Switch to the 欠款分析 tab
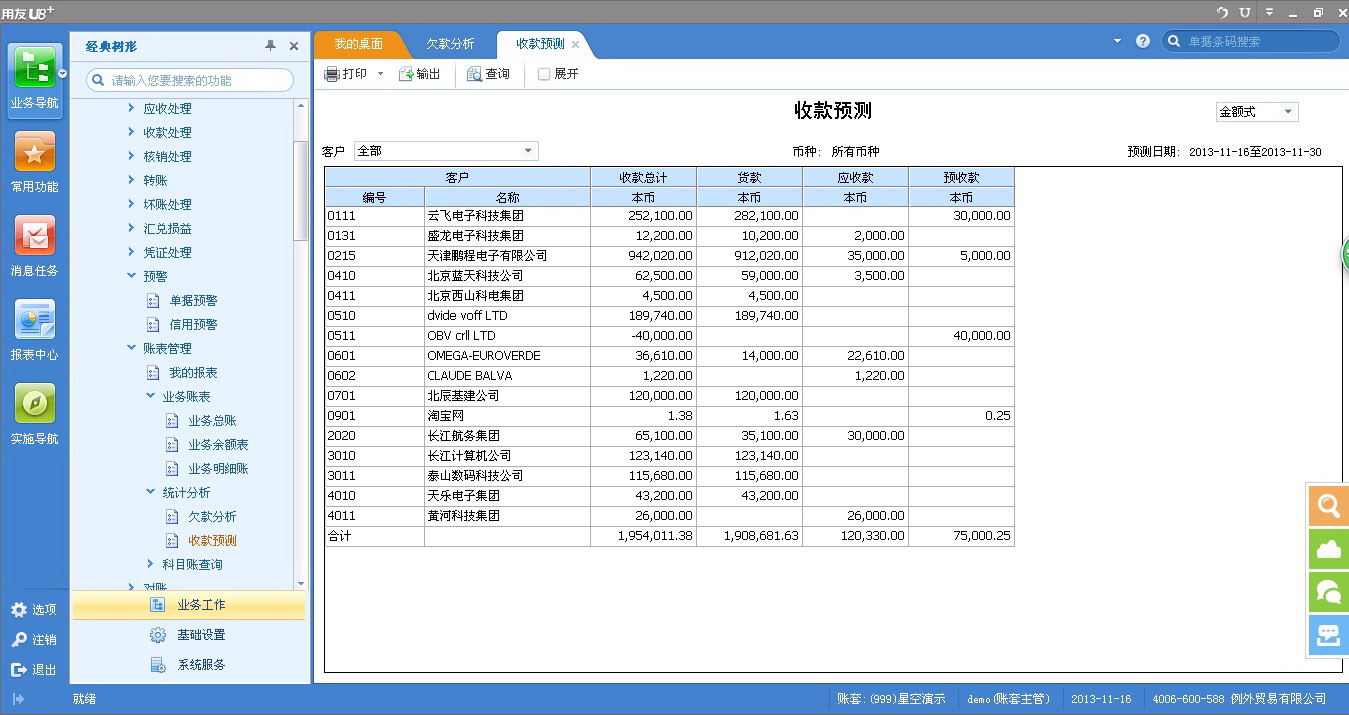The width and height of the screenshot is (1349, 715). coord(450,45)
